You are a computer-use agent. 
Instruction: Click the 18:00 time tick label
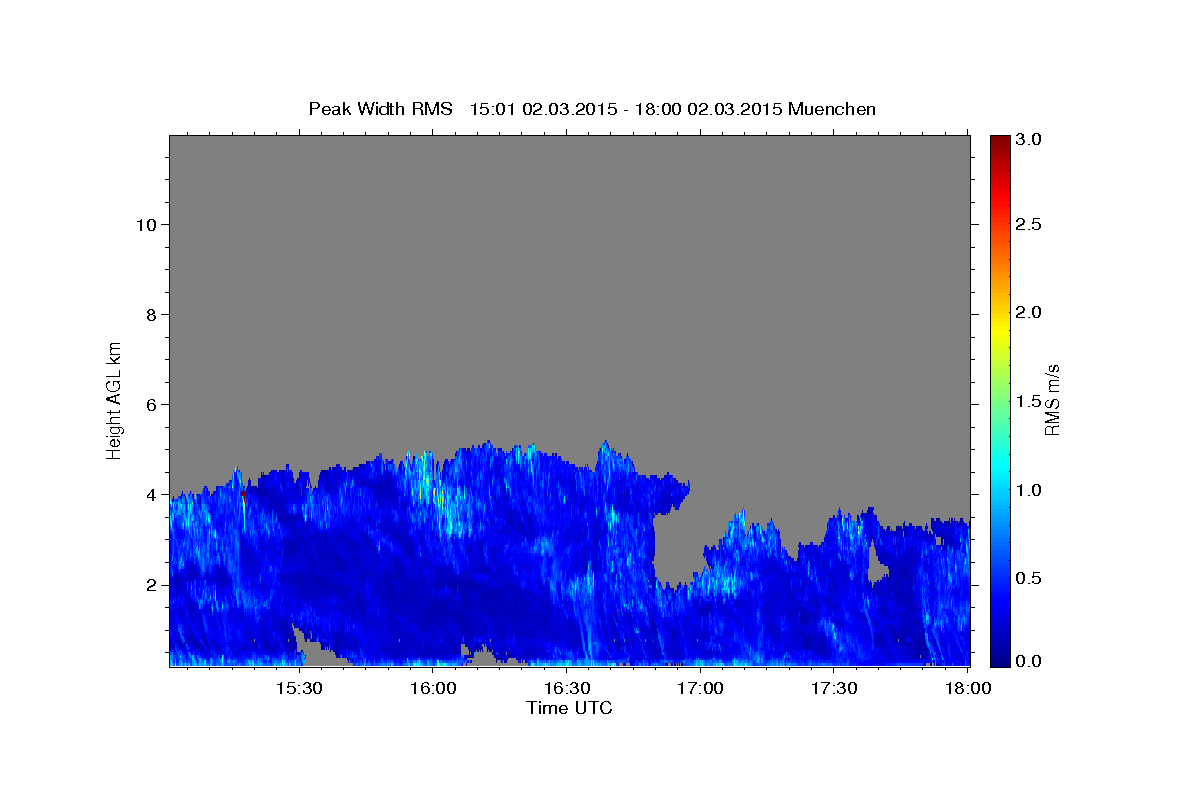click(968, 689)
